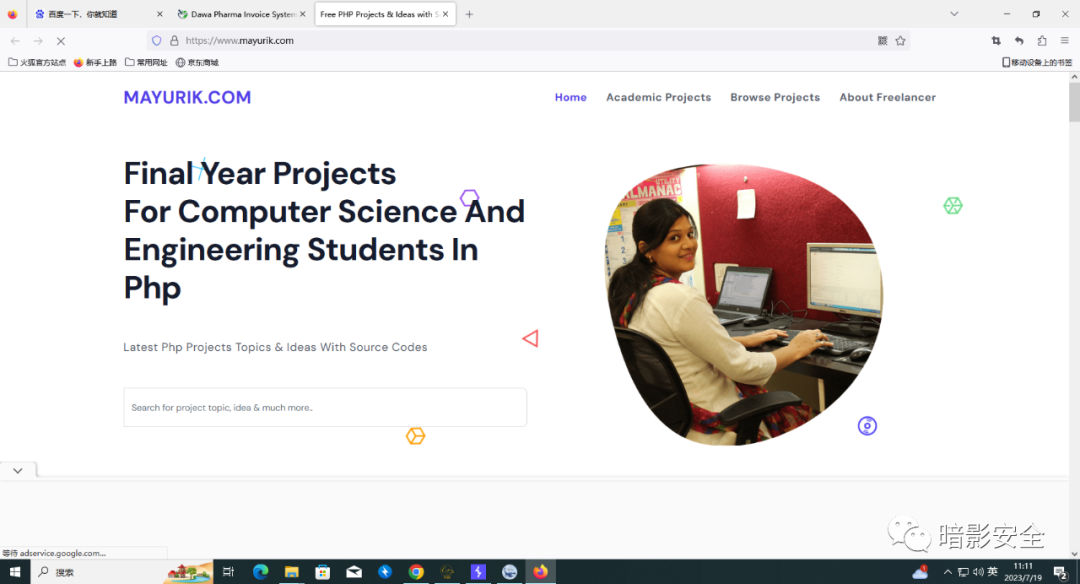Open volume control in system tray
Viewport: 1080px width, 584px height.
tap(978, 572)
